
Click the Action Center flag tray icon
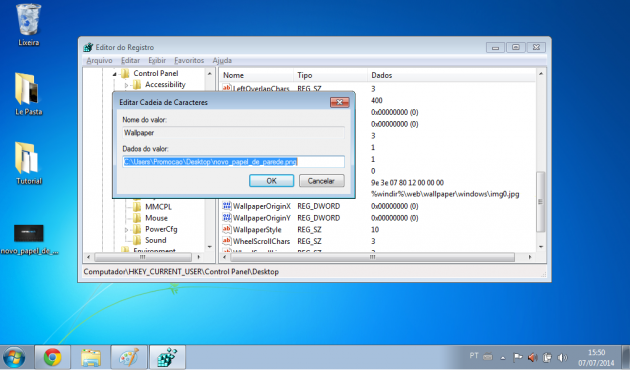point(518,357)
